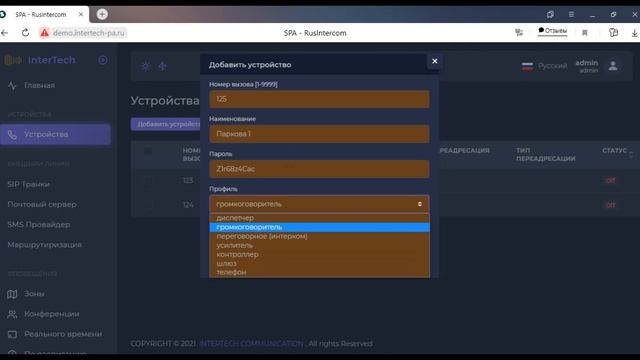Open the browser extensions icon
This screenshot has width=640, height=360.
coord(613,33)
